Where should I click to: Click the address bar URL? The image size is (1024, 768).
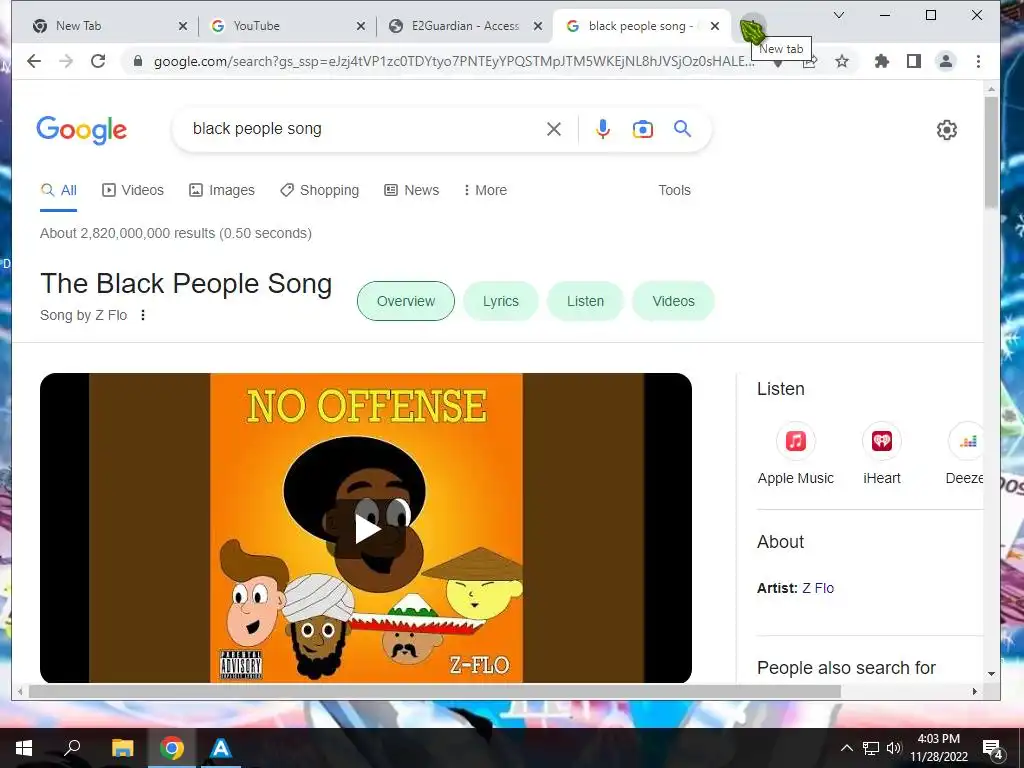(454, 61)
